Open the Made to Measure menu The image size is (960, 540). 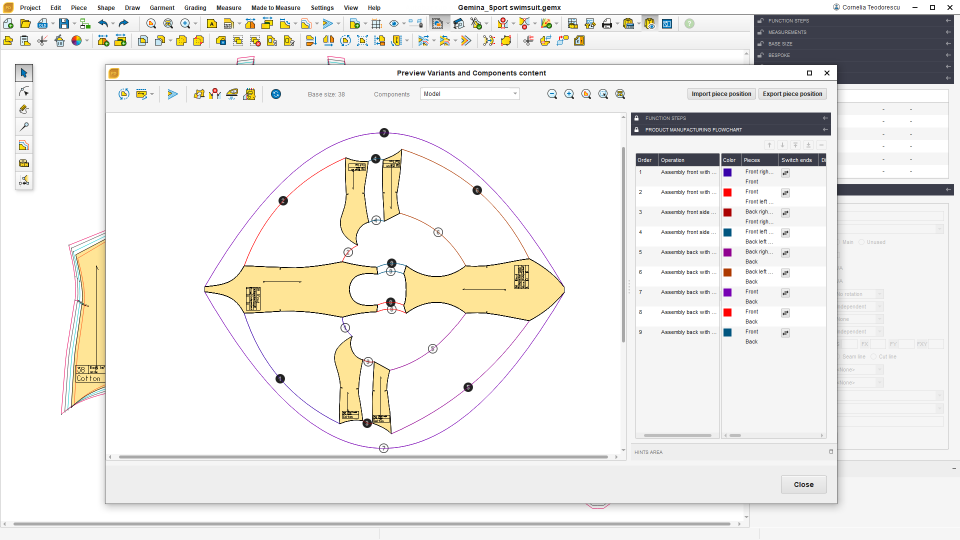275,7
